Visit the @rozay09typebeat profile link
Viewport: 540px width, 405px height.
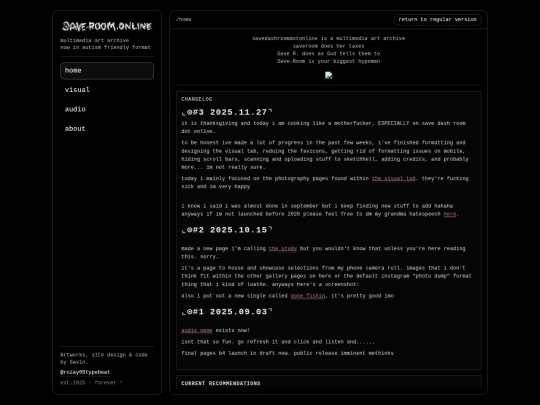[85, 372]
